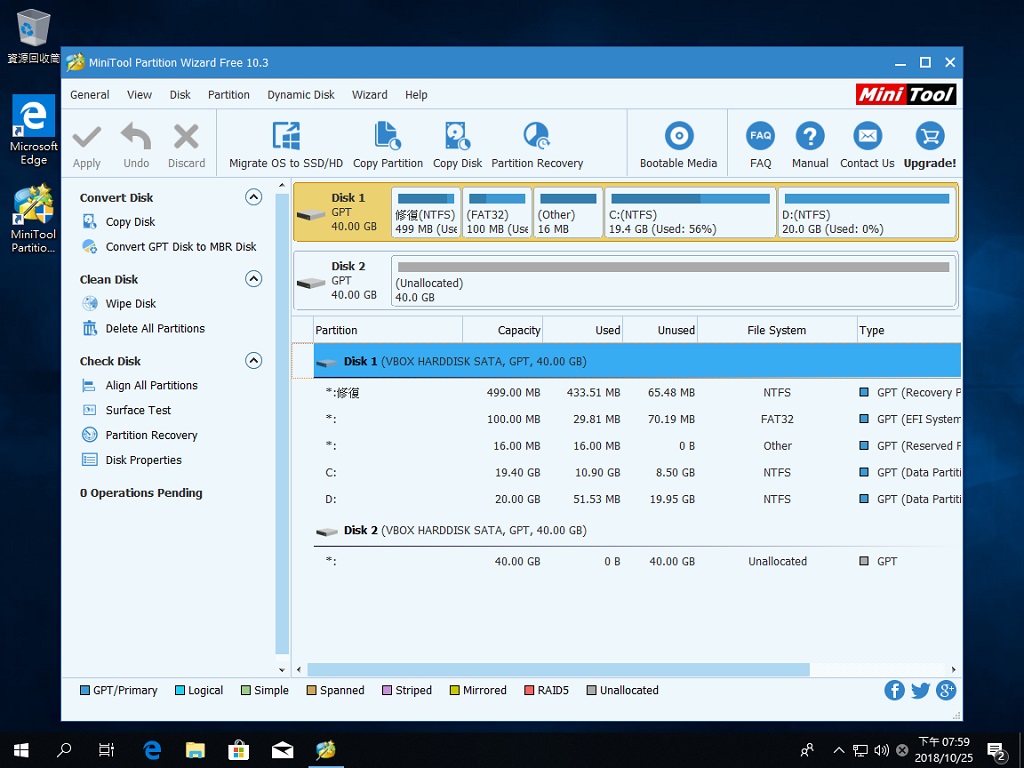Show hidden system tray icons
Image resolution: width=1024 pixels, height=768 pixels.
click(x=839, y=750)
